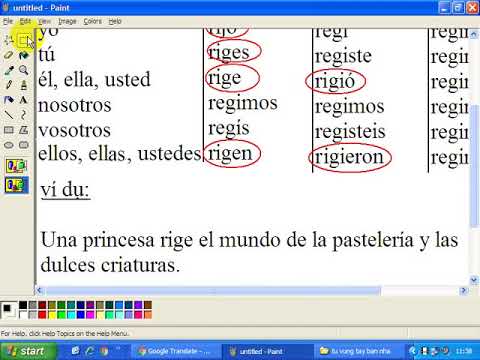Switch to Google Translate taskbar window
The width and height of the screenshot is (480, 360).
pos(175,351)
